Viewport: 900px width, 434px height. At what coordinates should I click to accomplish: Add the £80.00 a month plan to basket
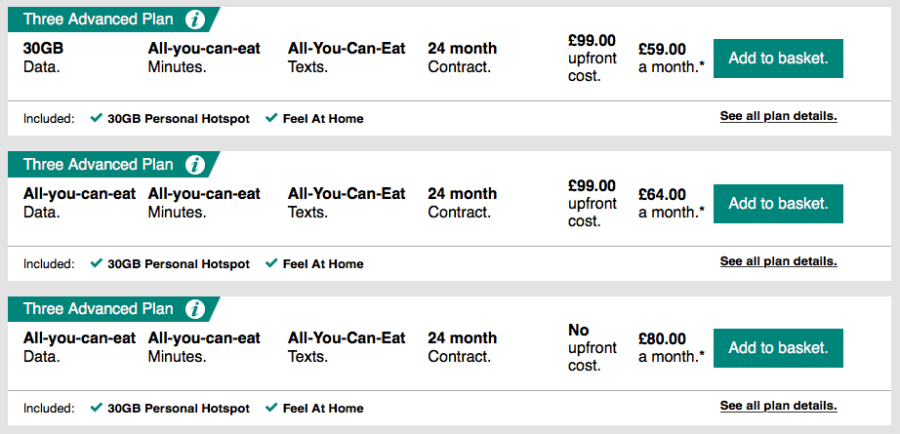coord(778,348)
